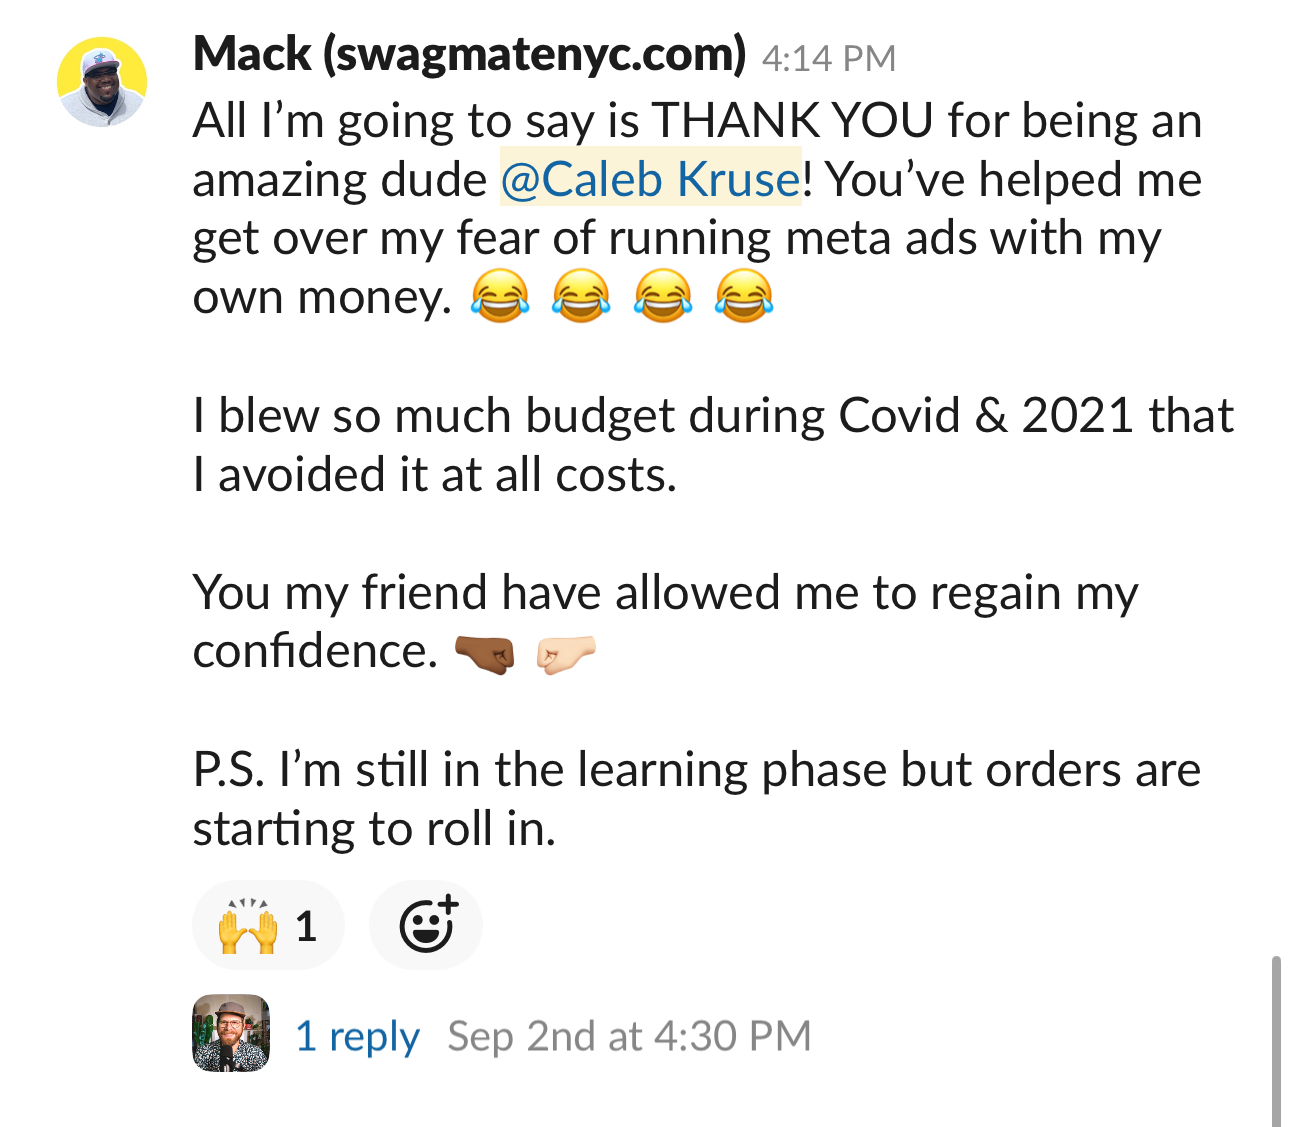The height and width of the screenshot is (1127, 1290).
Task: Click the Sep 2nd at 4:30 PM timestamp
Action: pos(629,1036)
